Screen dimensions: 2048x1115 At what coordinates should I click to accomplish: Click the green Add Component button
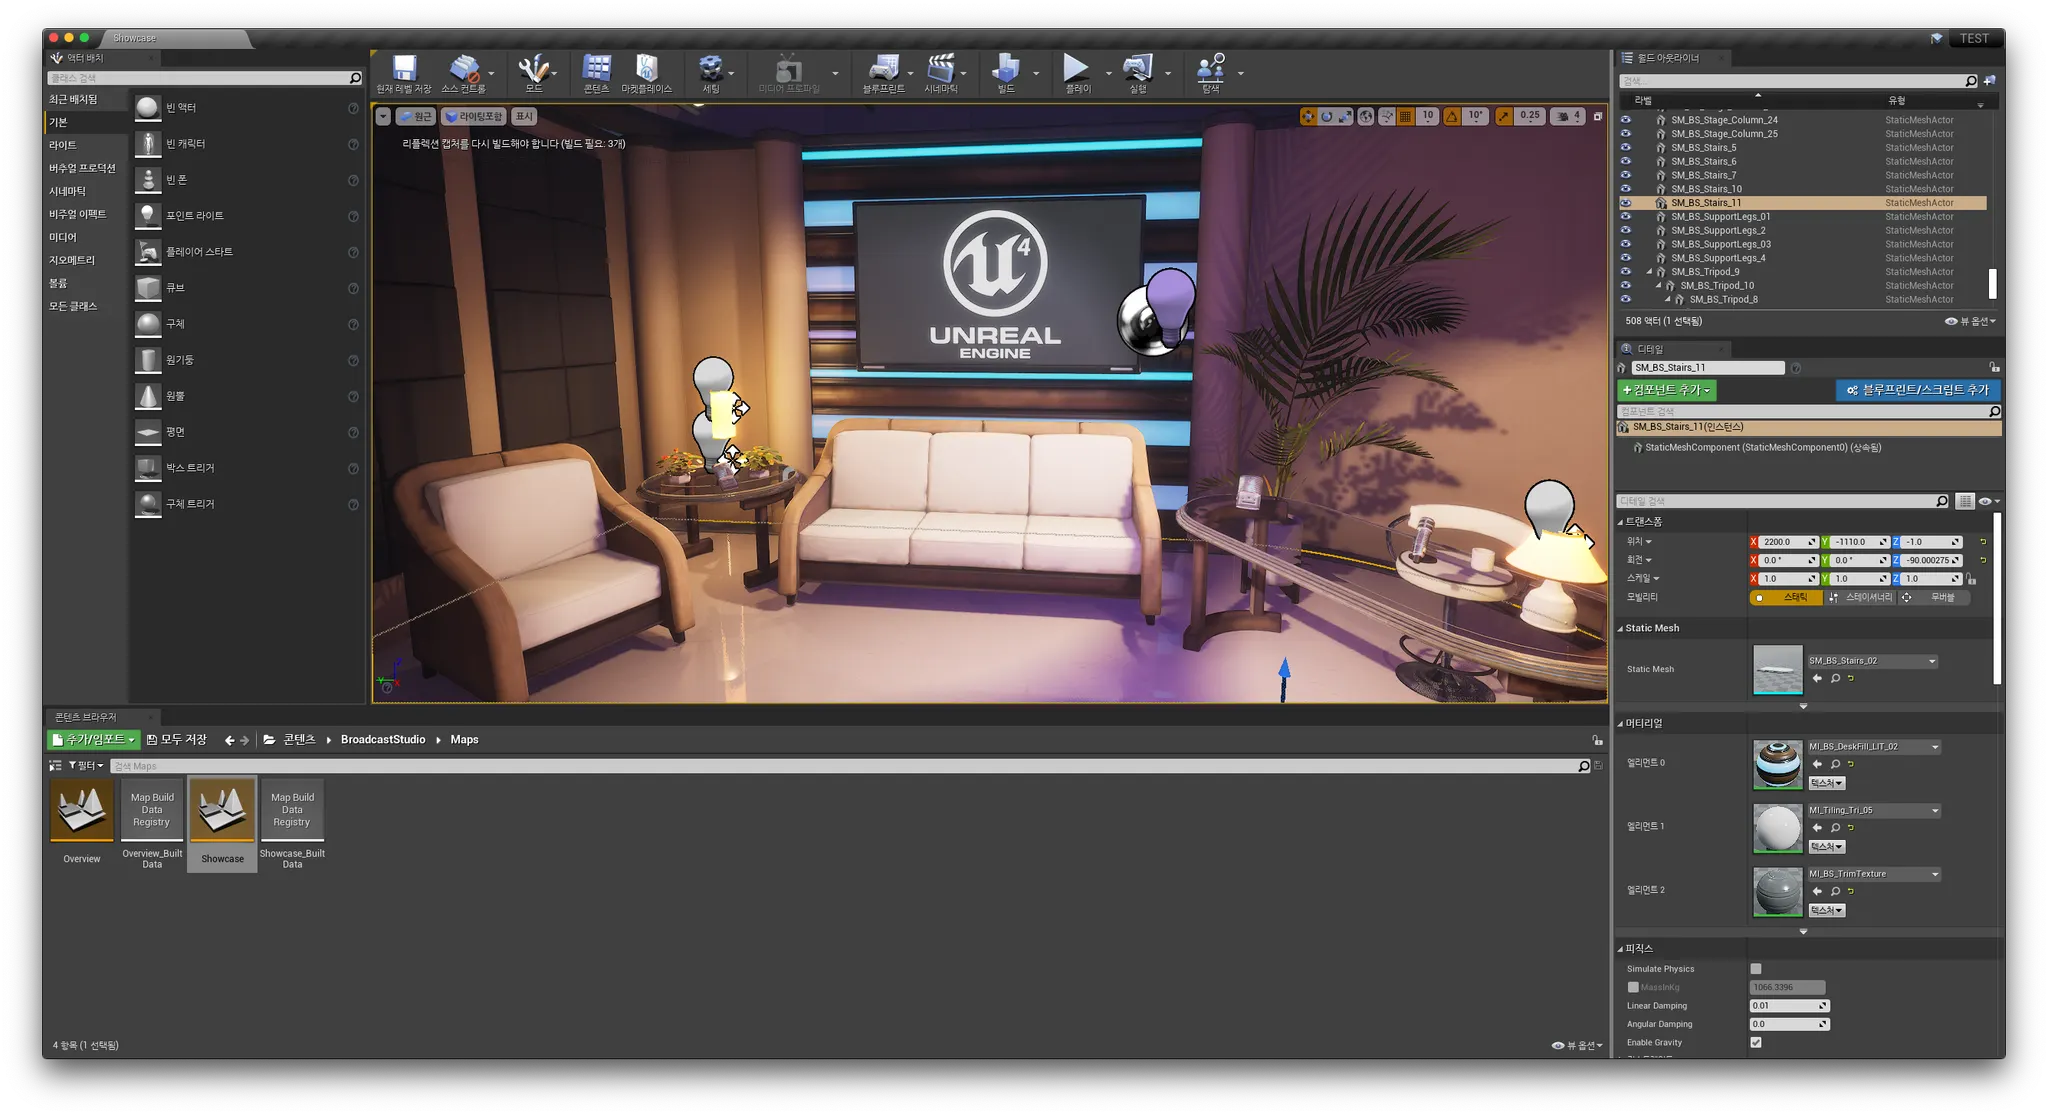pos(1666,390)
